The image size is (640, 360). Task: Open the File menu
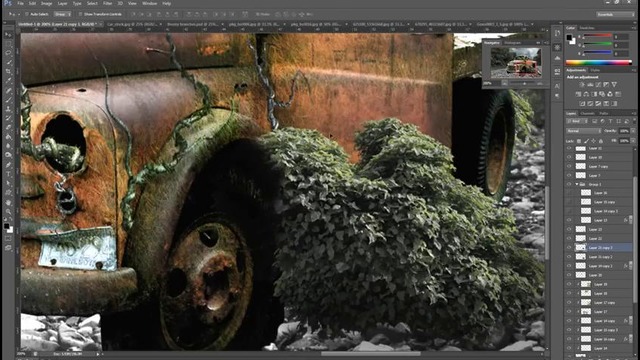click(20, 3)
